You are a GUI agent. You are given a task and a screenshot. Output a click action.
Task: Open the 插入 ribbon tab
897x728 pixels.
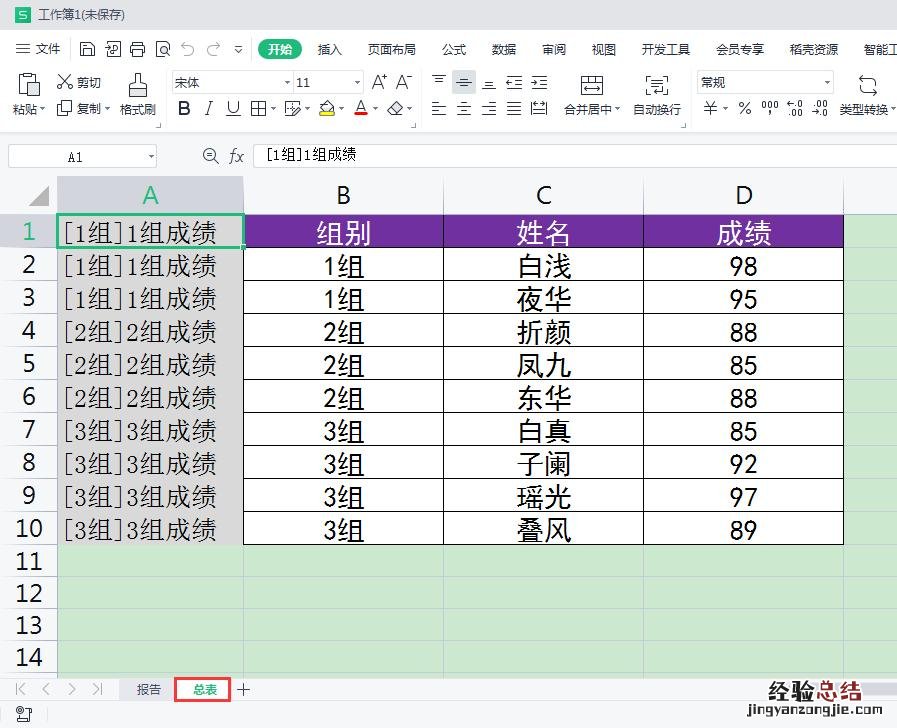329,49
